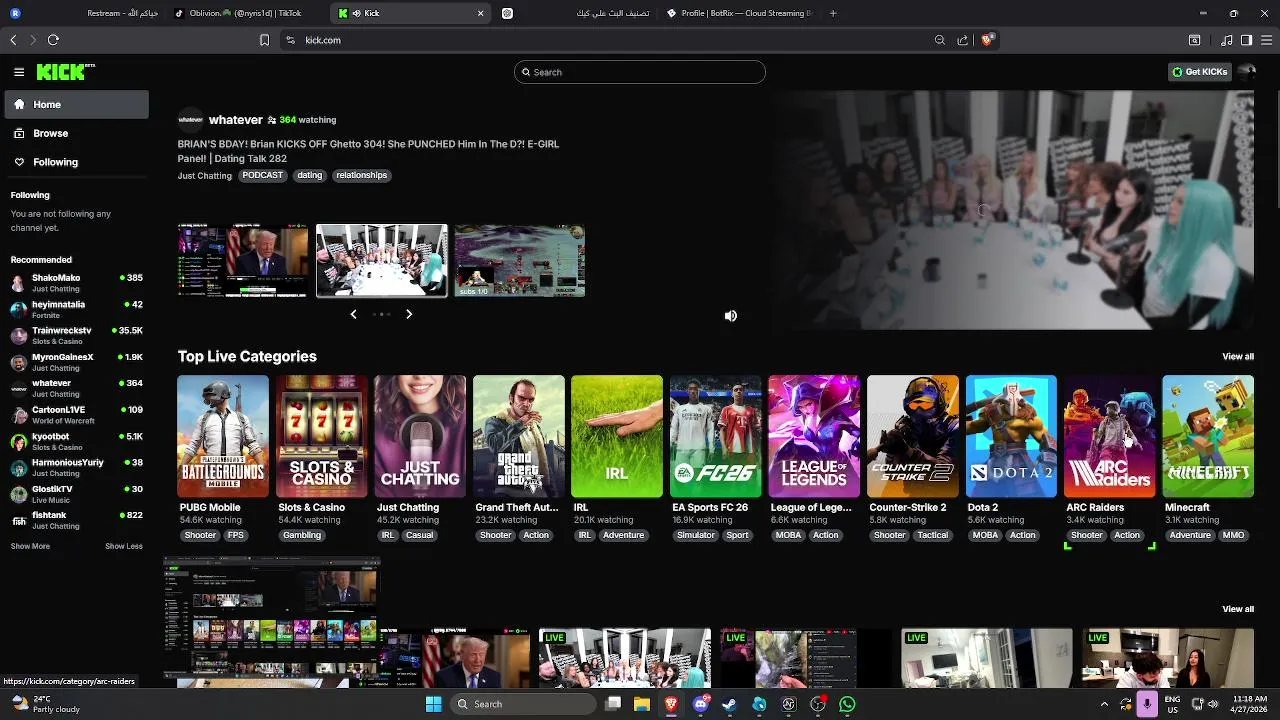Open the share icon in address bar
Image resolution: width=1280 pixels, height=720 pixels.
pyautogui.click(x=963, y=40)
